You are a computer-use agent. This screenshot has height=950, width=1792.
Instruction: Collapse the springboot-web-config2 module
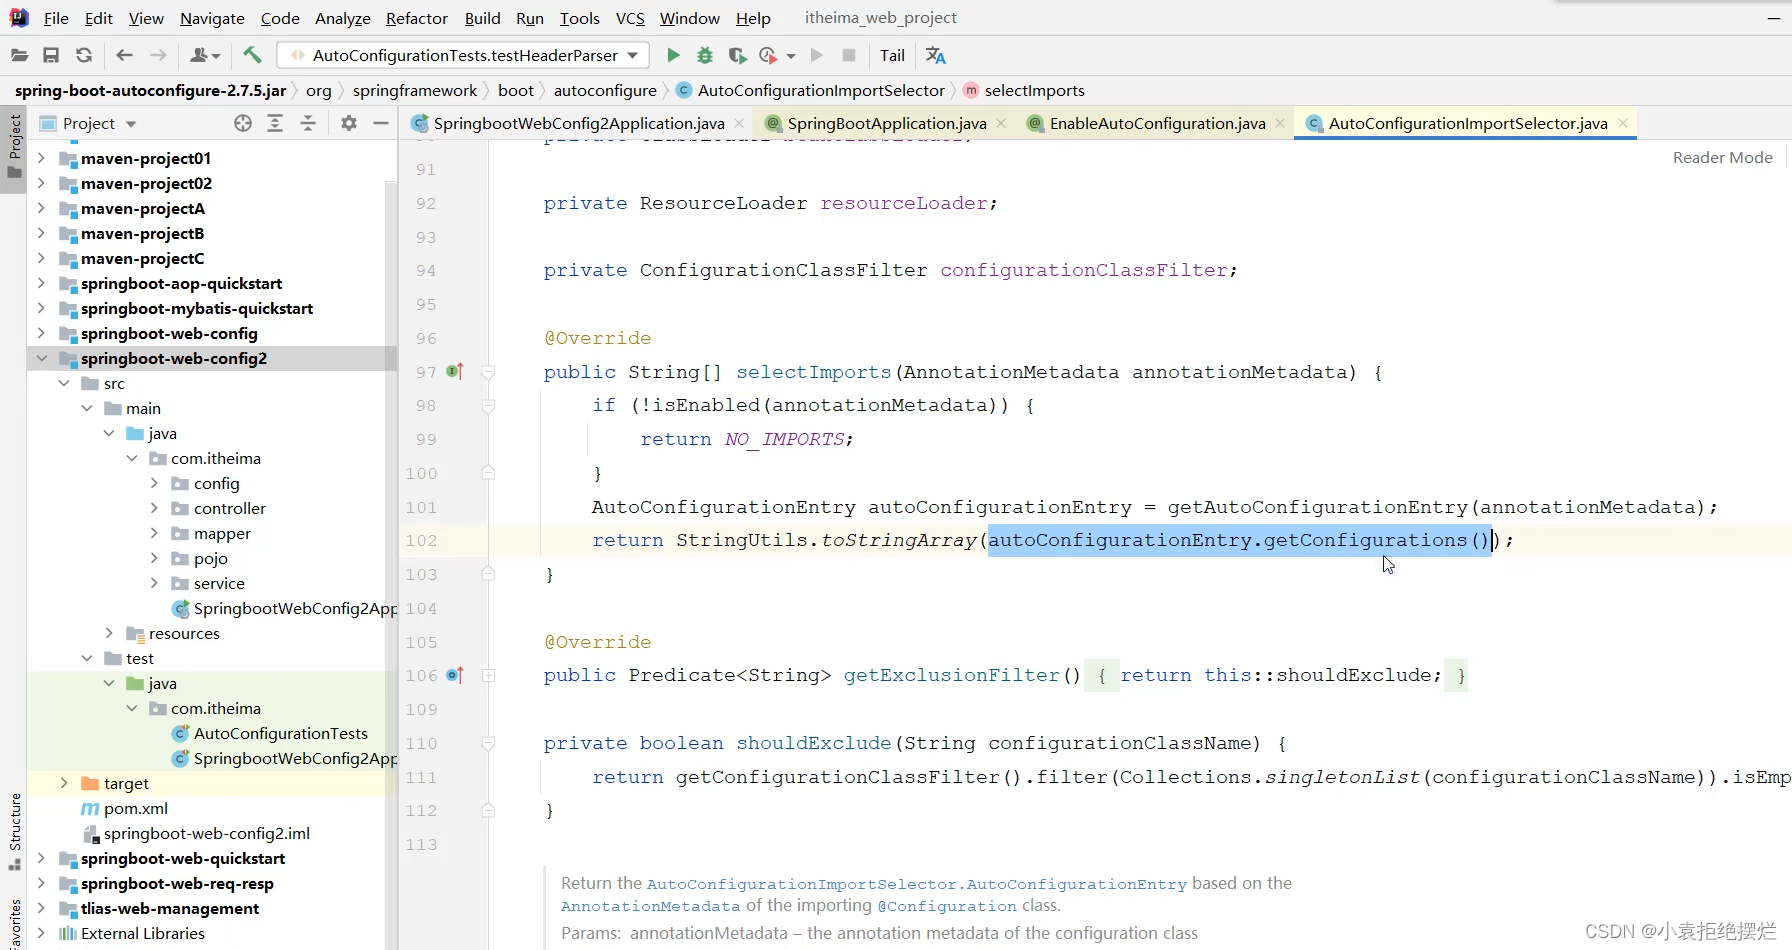(41, 358)
